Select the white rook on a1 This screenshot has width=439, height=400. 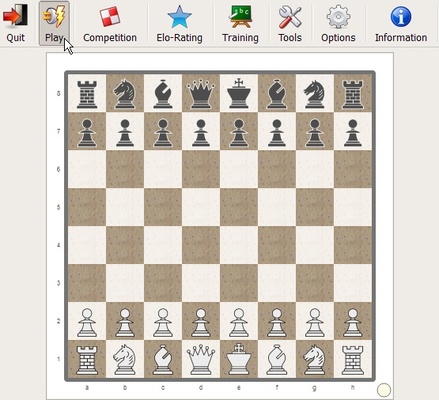[x=87, y=359]
